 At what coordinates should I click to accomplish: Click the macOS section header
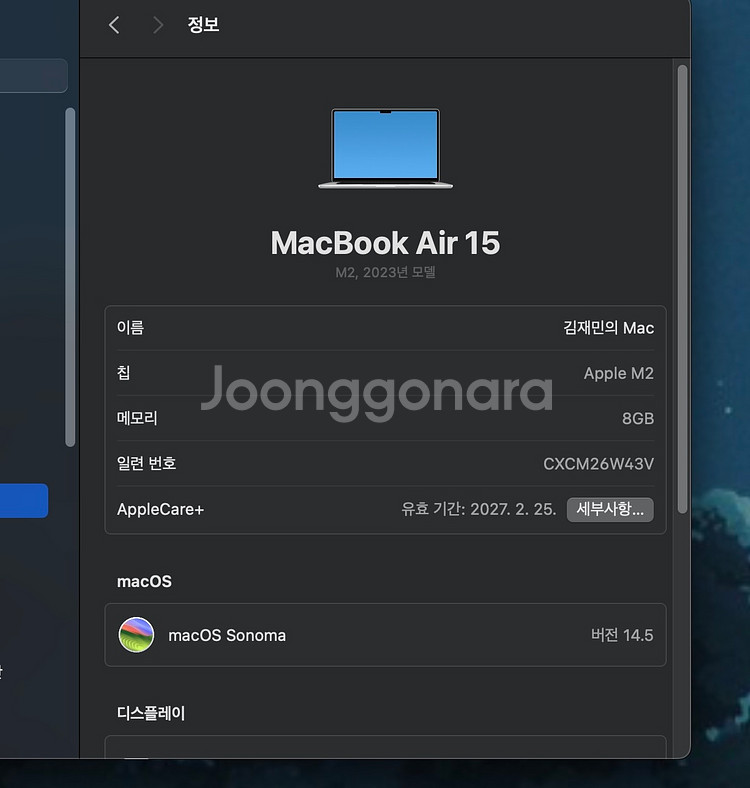coord(144,581)
